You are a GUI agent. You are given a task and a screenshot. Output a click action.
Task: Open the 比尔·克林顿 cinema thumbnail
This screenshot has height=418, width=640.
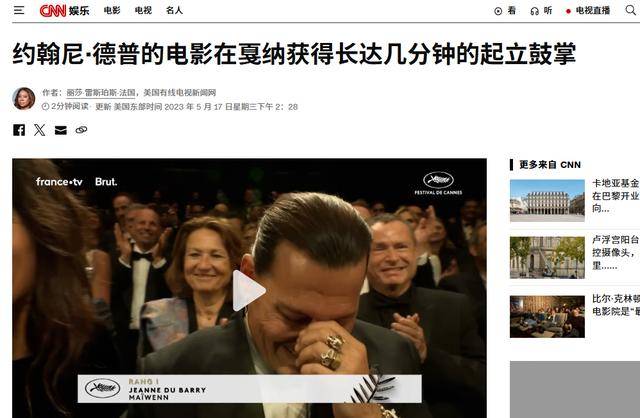(547, 317)
